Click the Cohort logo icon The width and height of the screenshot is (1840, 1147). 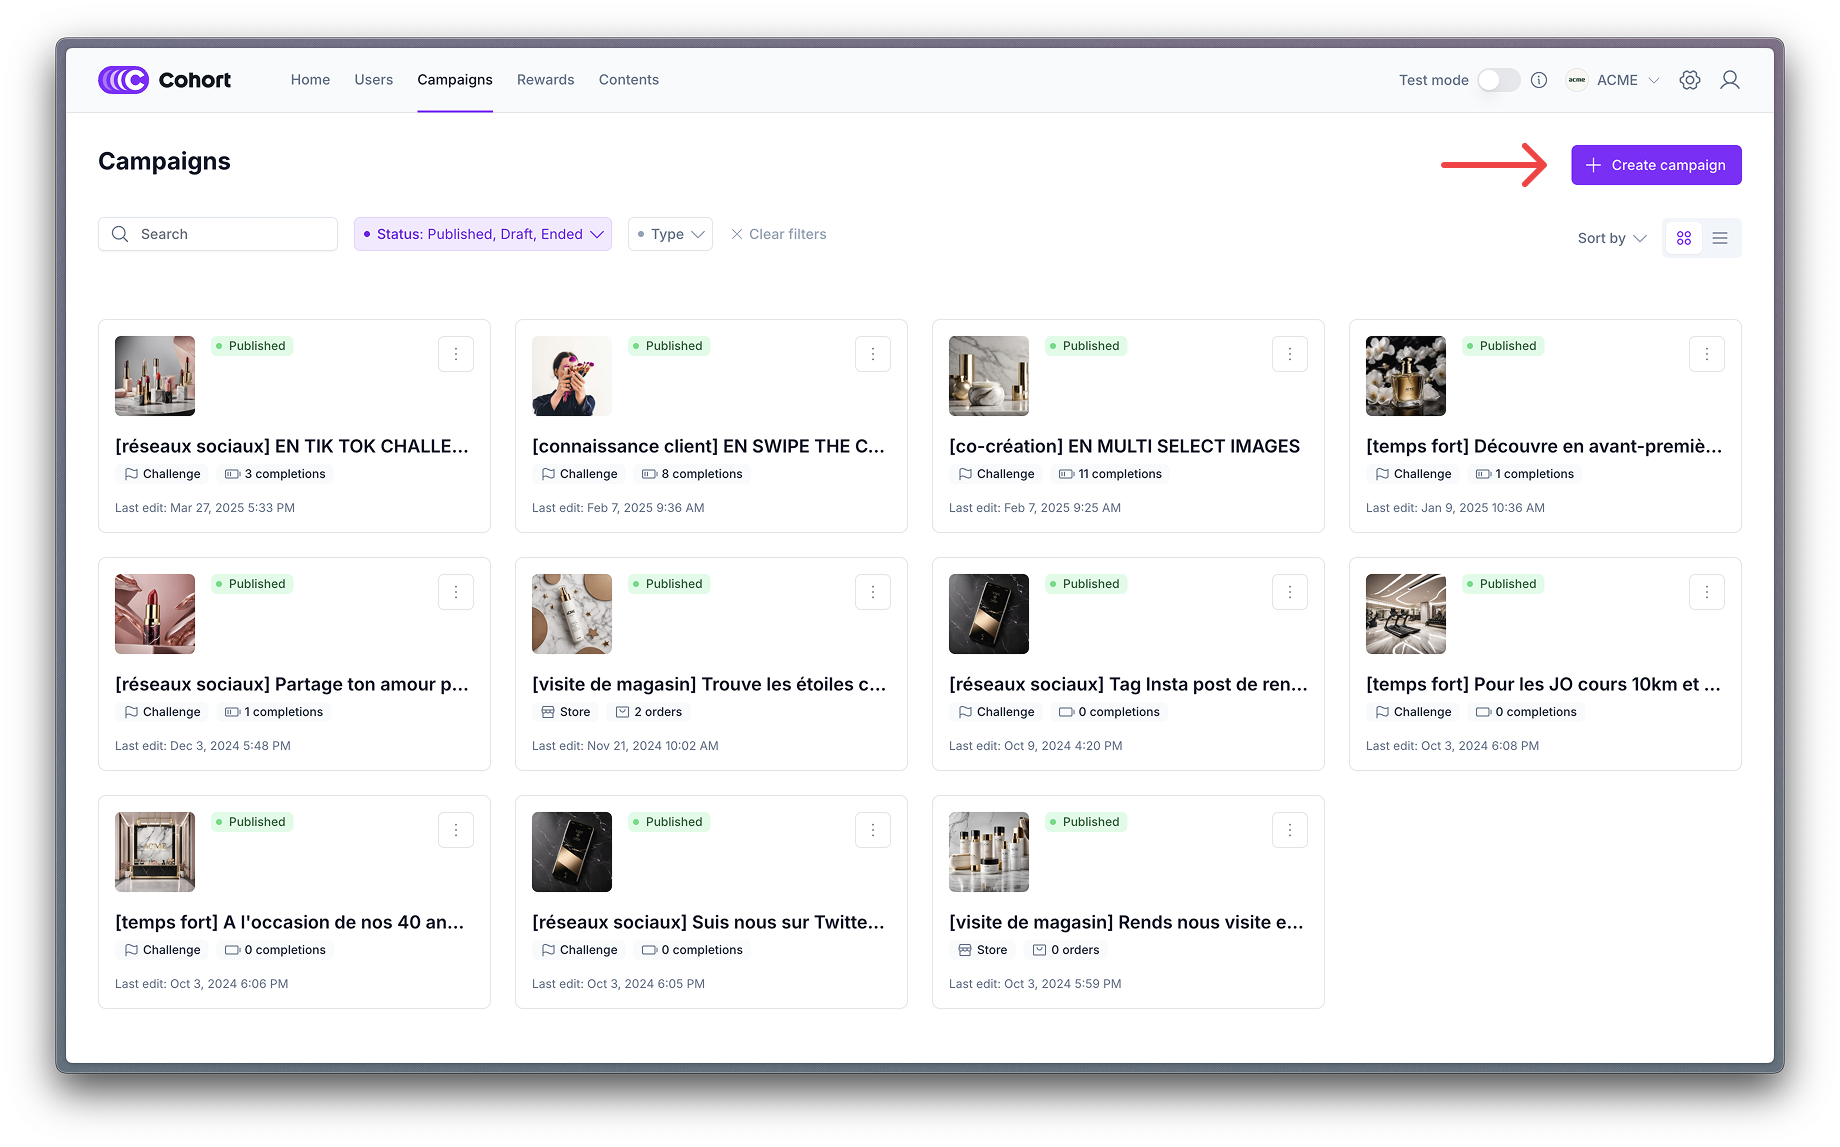click(x=123, y=80)
